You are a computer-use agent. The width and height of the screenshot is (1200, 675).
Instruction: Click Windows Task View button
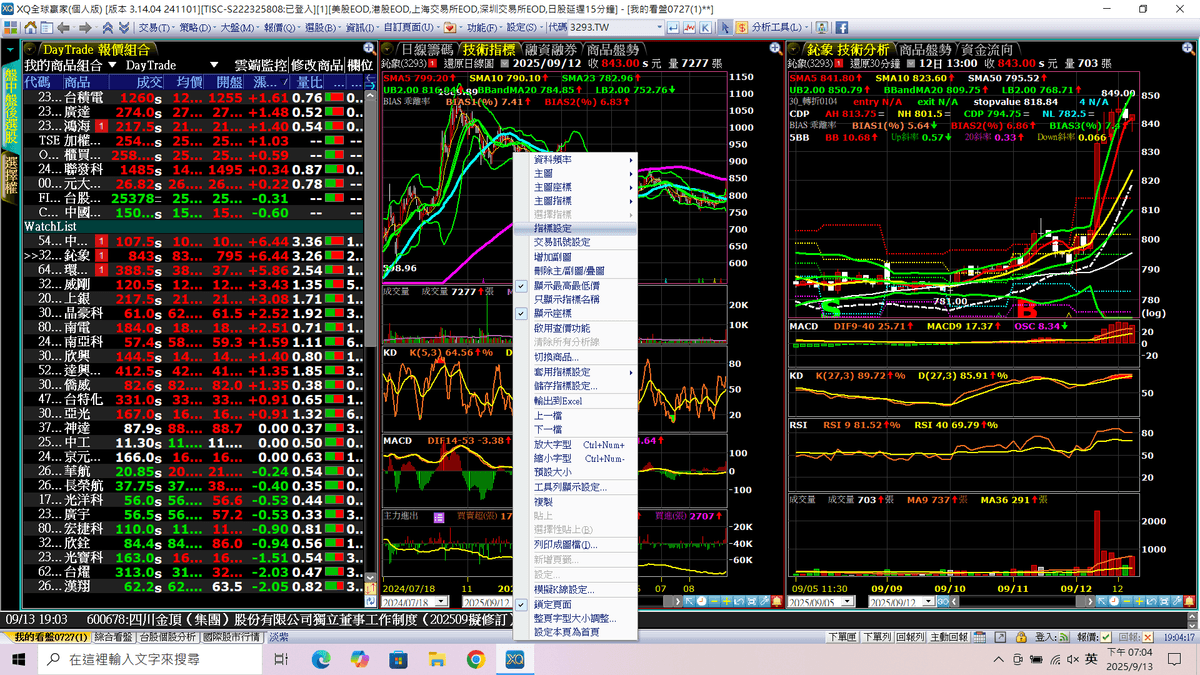tap(281, 659)
